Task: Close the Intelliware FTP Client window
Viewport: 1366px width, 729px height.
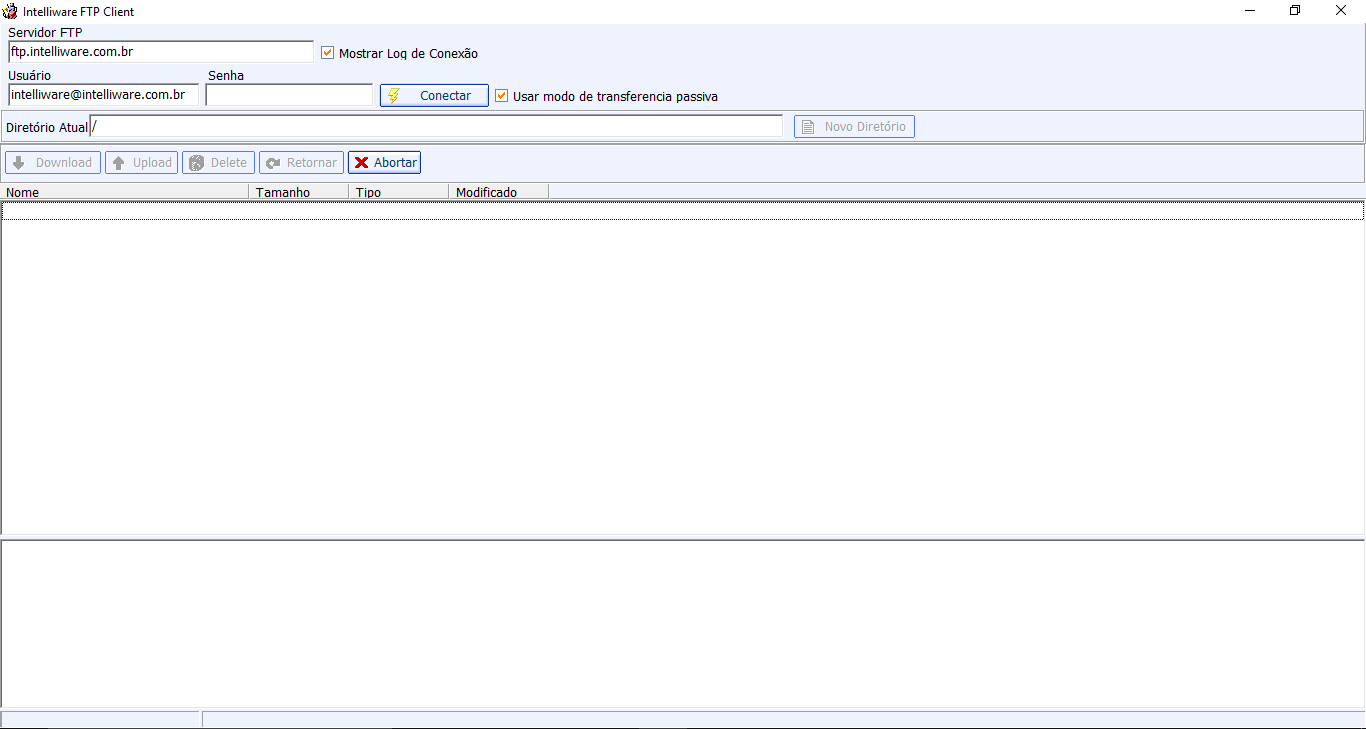Action: [x=1342, y=11]
